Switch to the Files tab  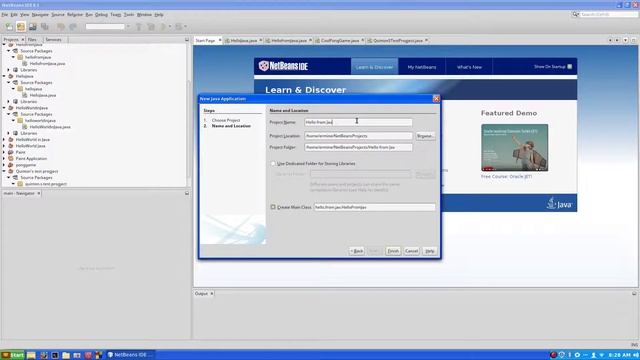click(x=32, y=40)
